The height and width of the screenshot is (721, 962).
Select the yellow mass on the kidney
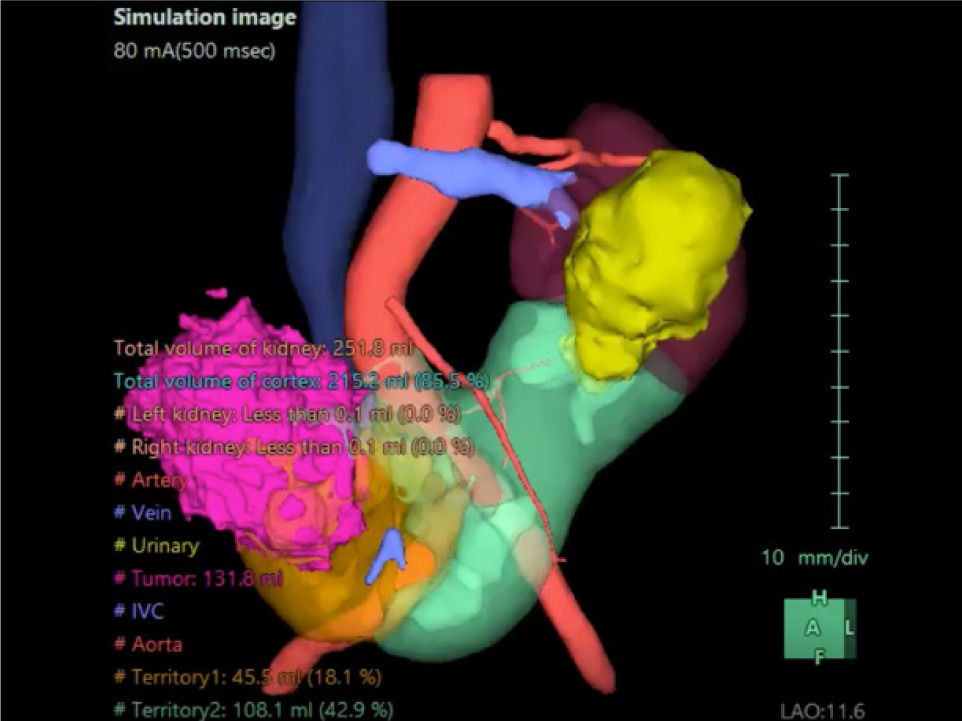(650, 260)
